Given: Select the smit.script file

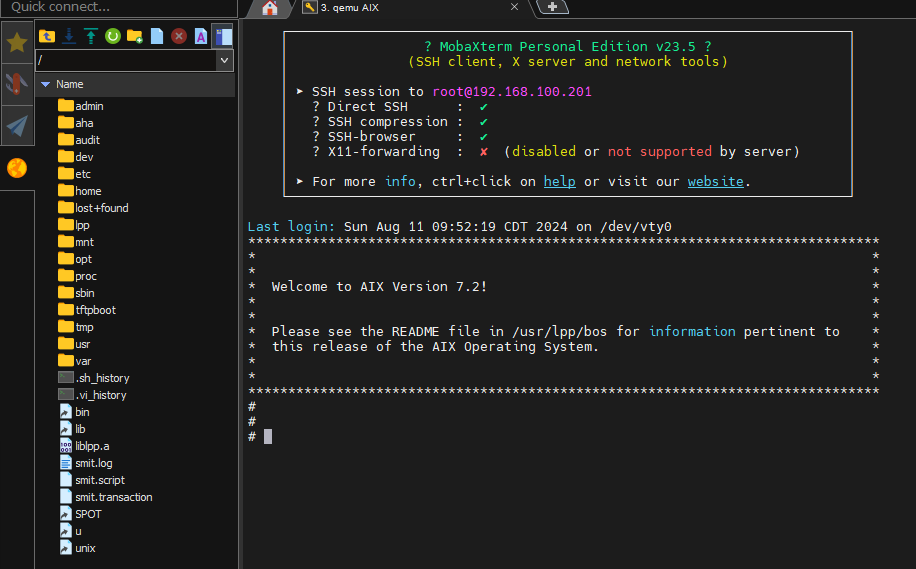Looking at the screenshot, I should (92, 480).
